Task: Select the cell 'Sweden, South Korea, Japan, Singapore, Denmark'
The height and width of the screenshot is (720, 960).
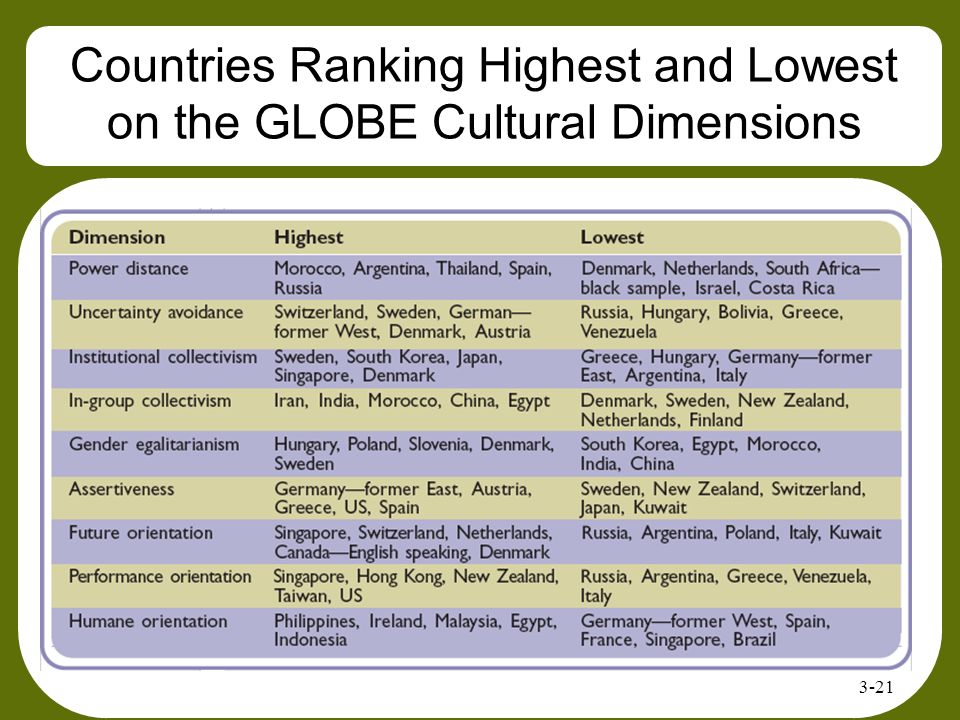Action: point(388,366)
